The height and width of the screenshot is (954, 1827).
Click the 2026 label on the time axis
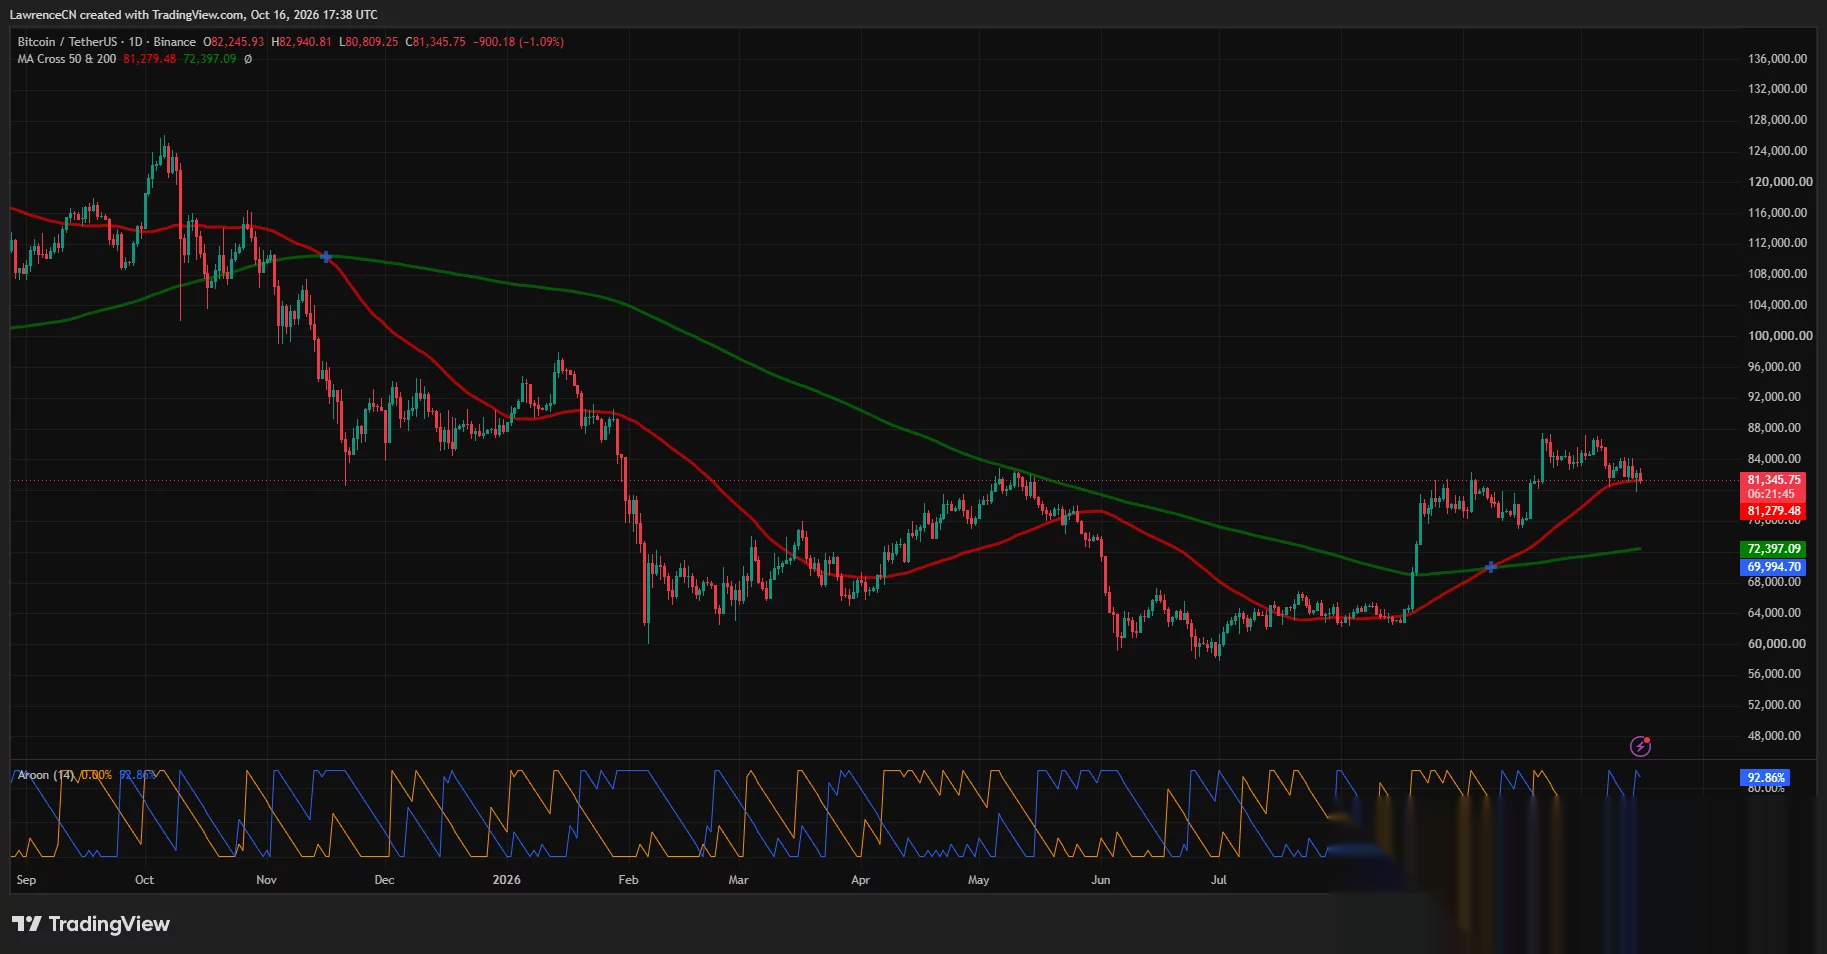507,880
